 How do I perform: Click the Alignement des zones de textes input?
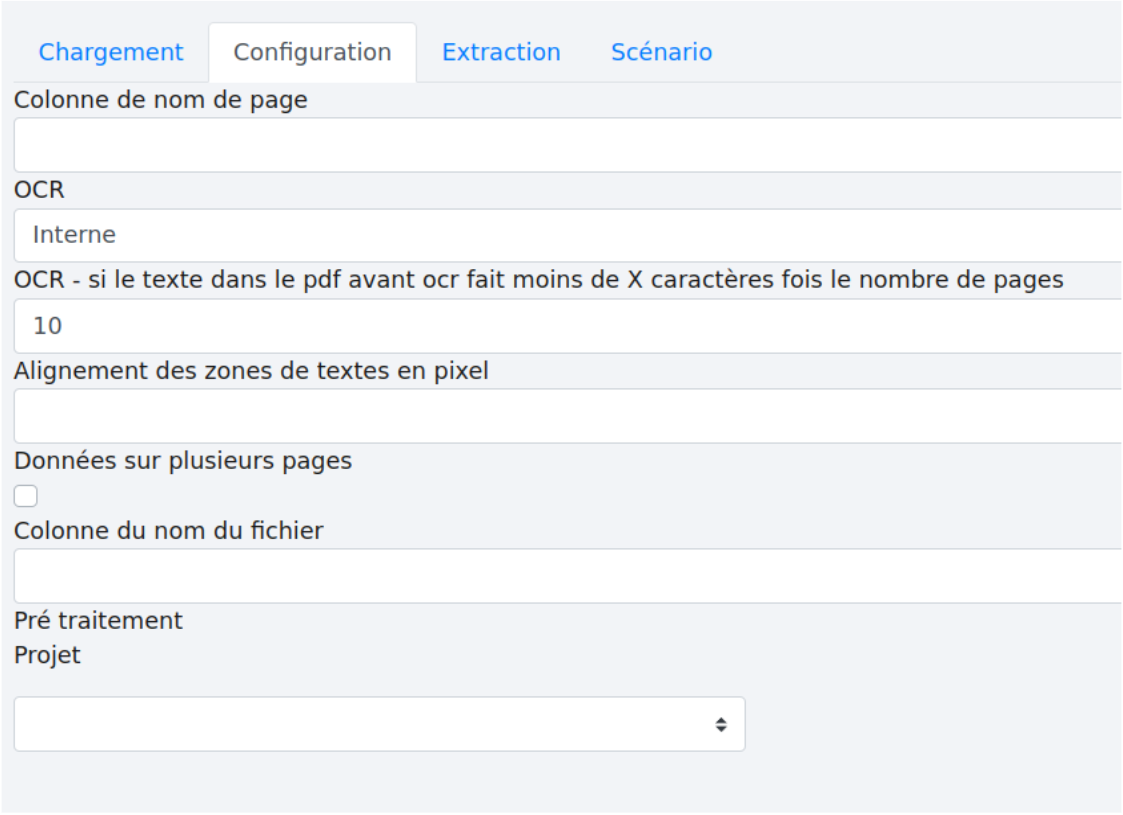[566, 416]
